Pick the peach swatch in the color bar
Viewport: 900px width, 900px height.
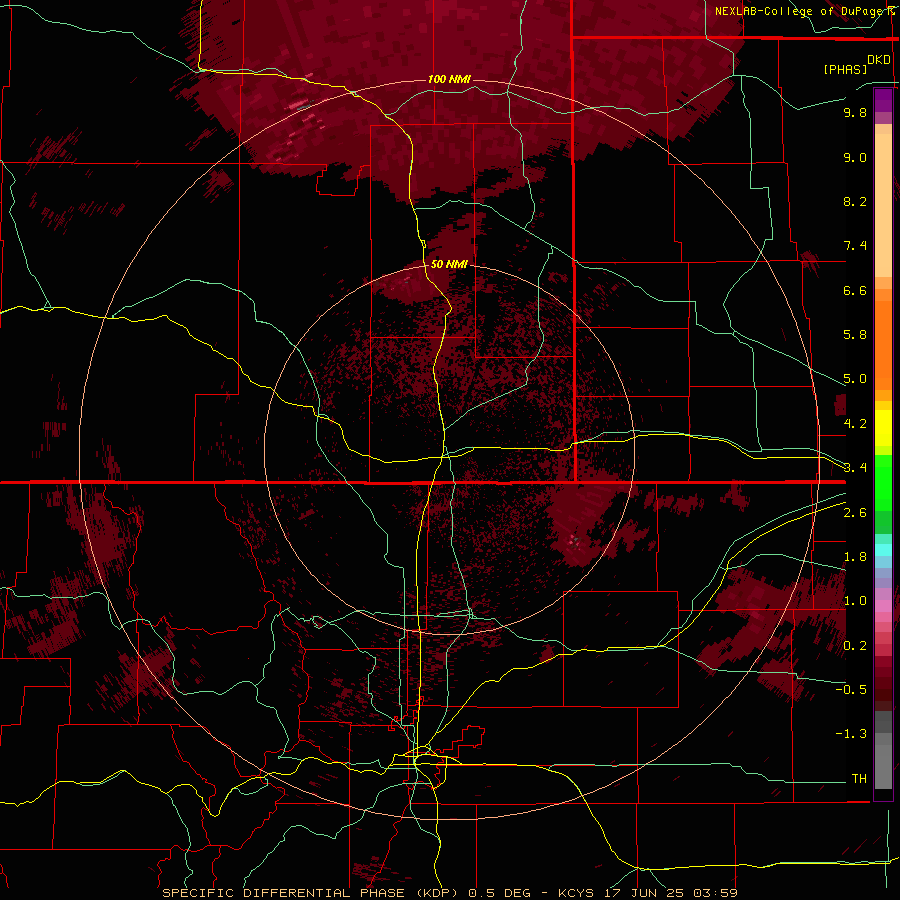[x=883, y=205]
